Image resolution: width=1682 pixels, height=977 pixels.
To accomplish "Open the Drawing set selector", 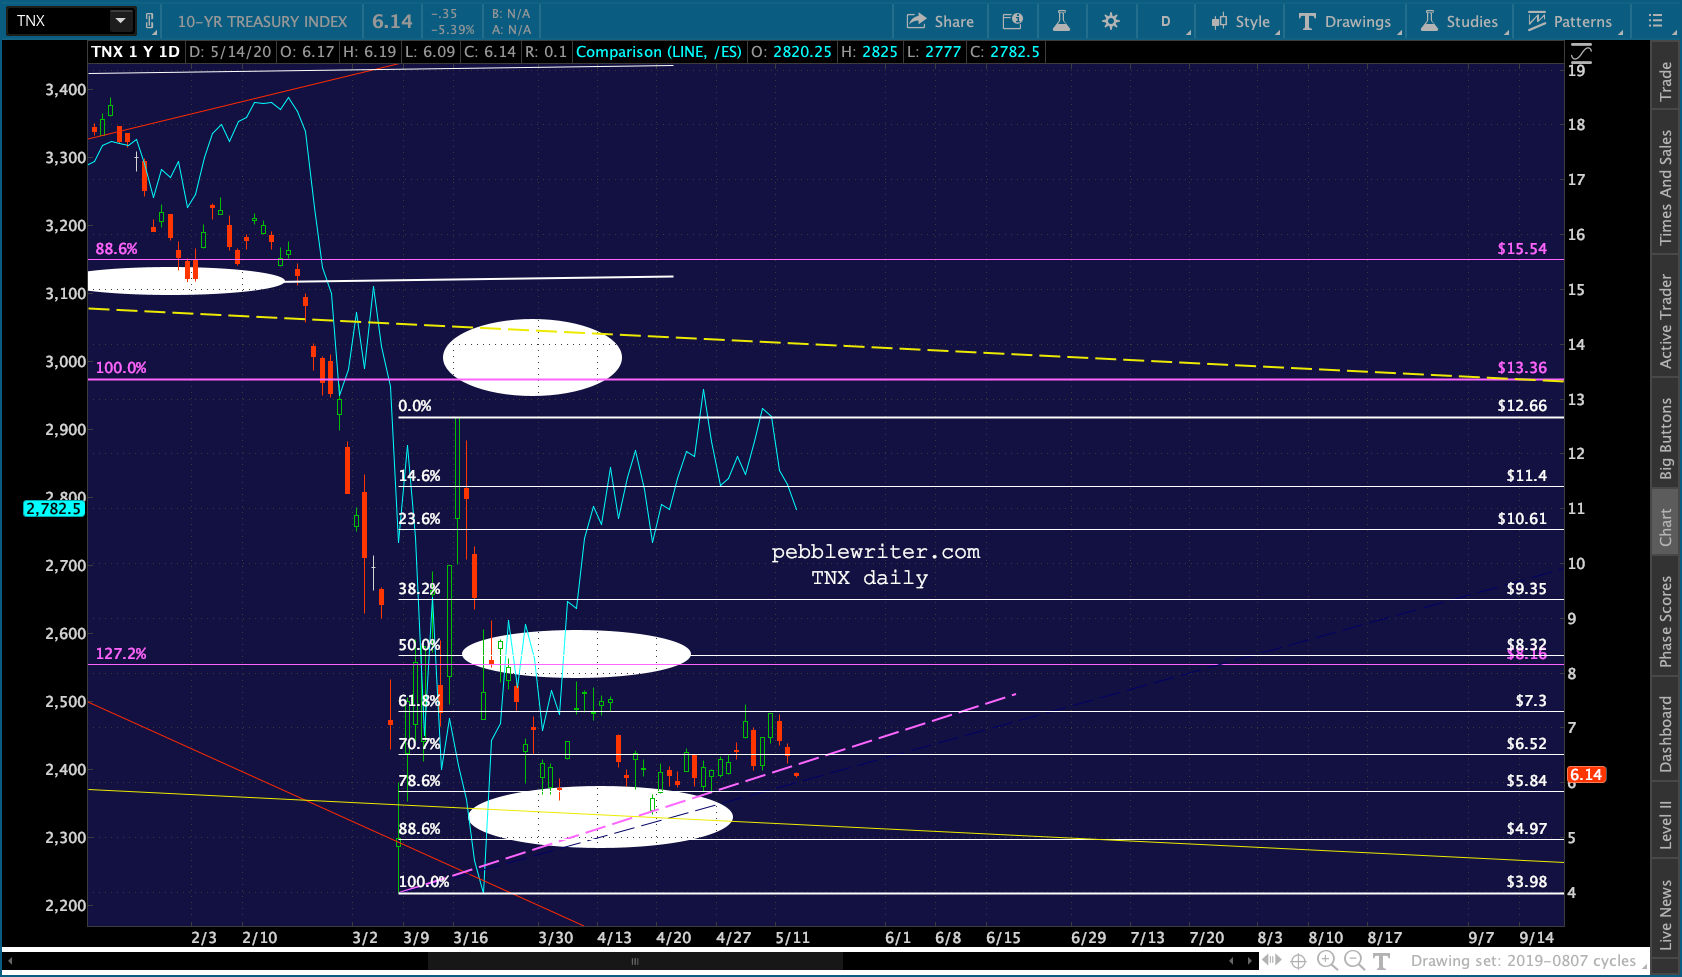I will pyautogui.click(x=1526, y=961).
